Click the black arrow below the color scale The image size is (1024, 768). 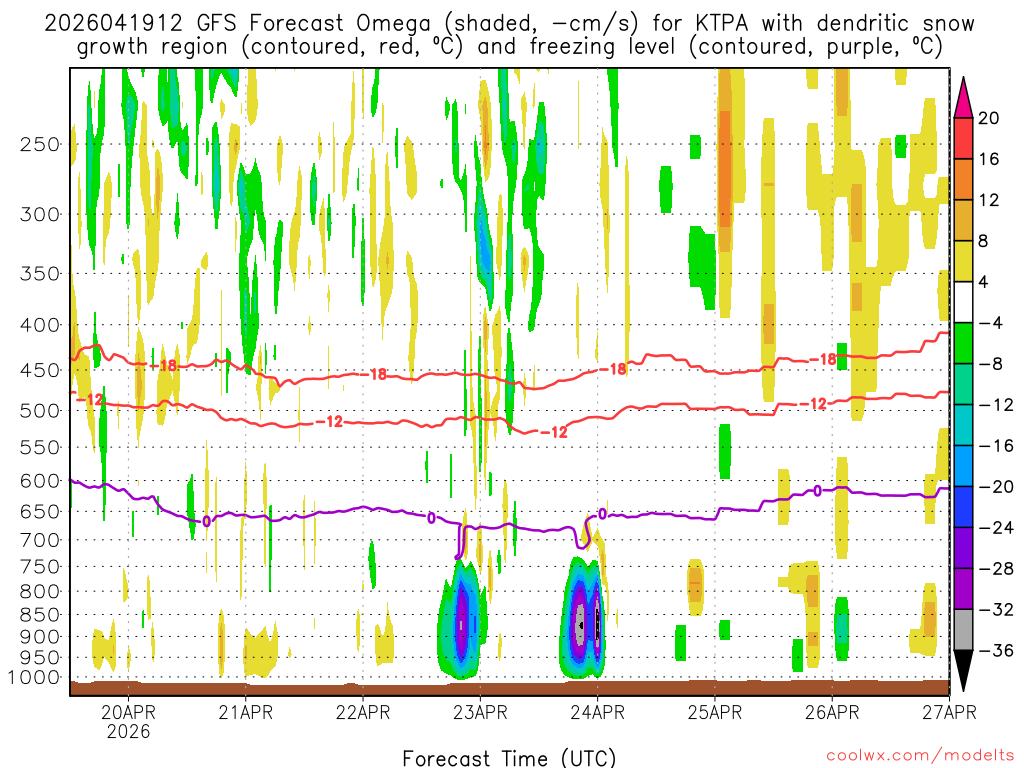(965, 671)
